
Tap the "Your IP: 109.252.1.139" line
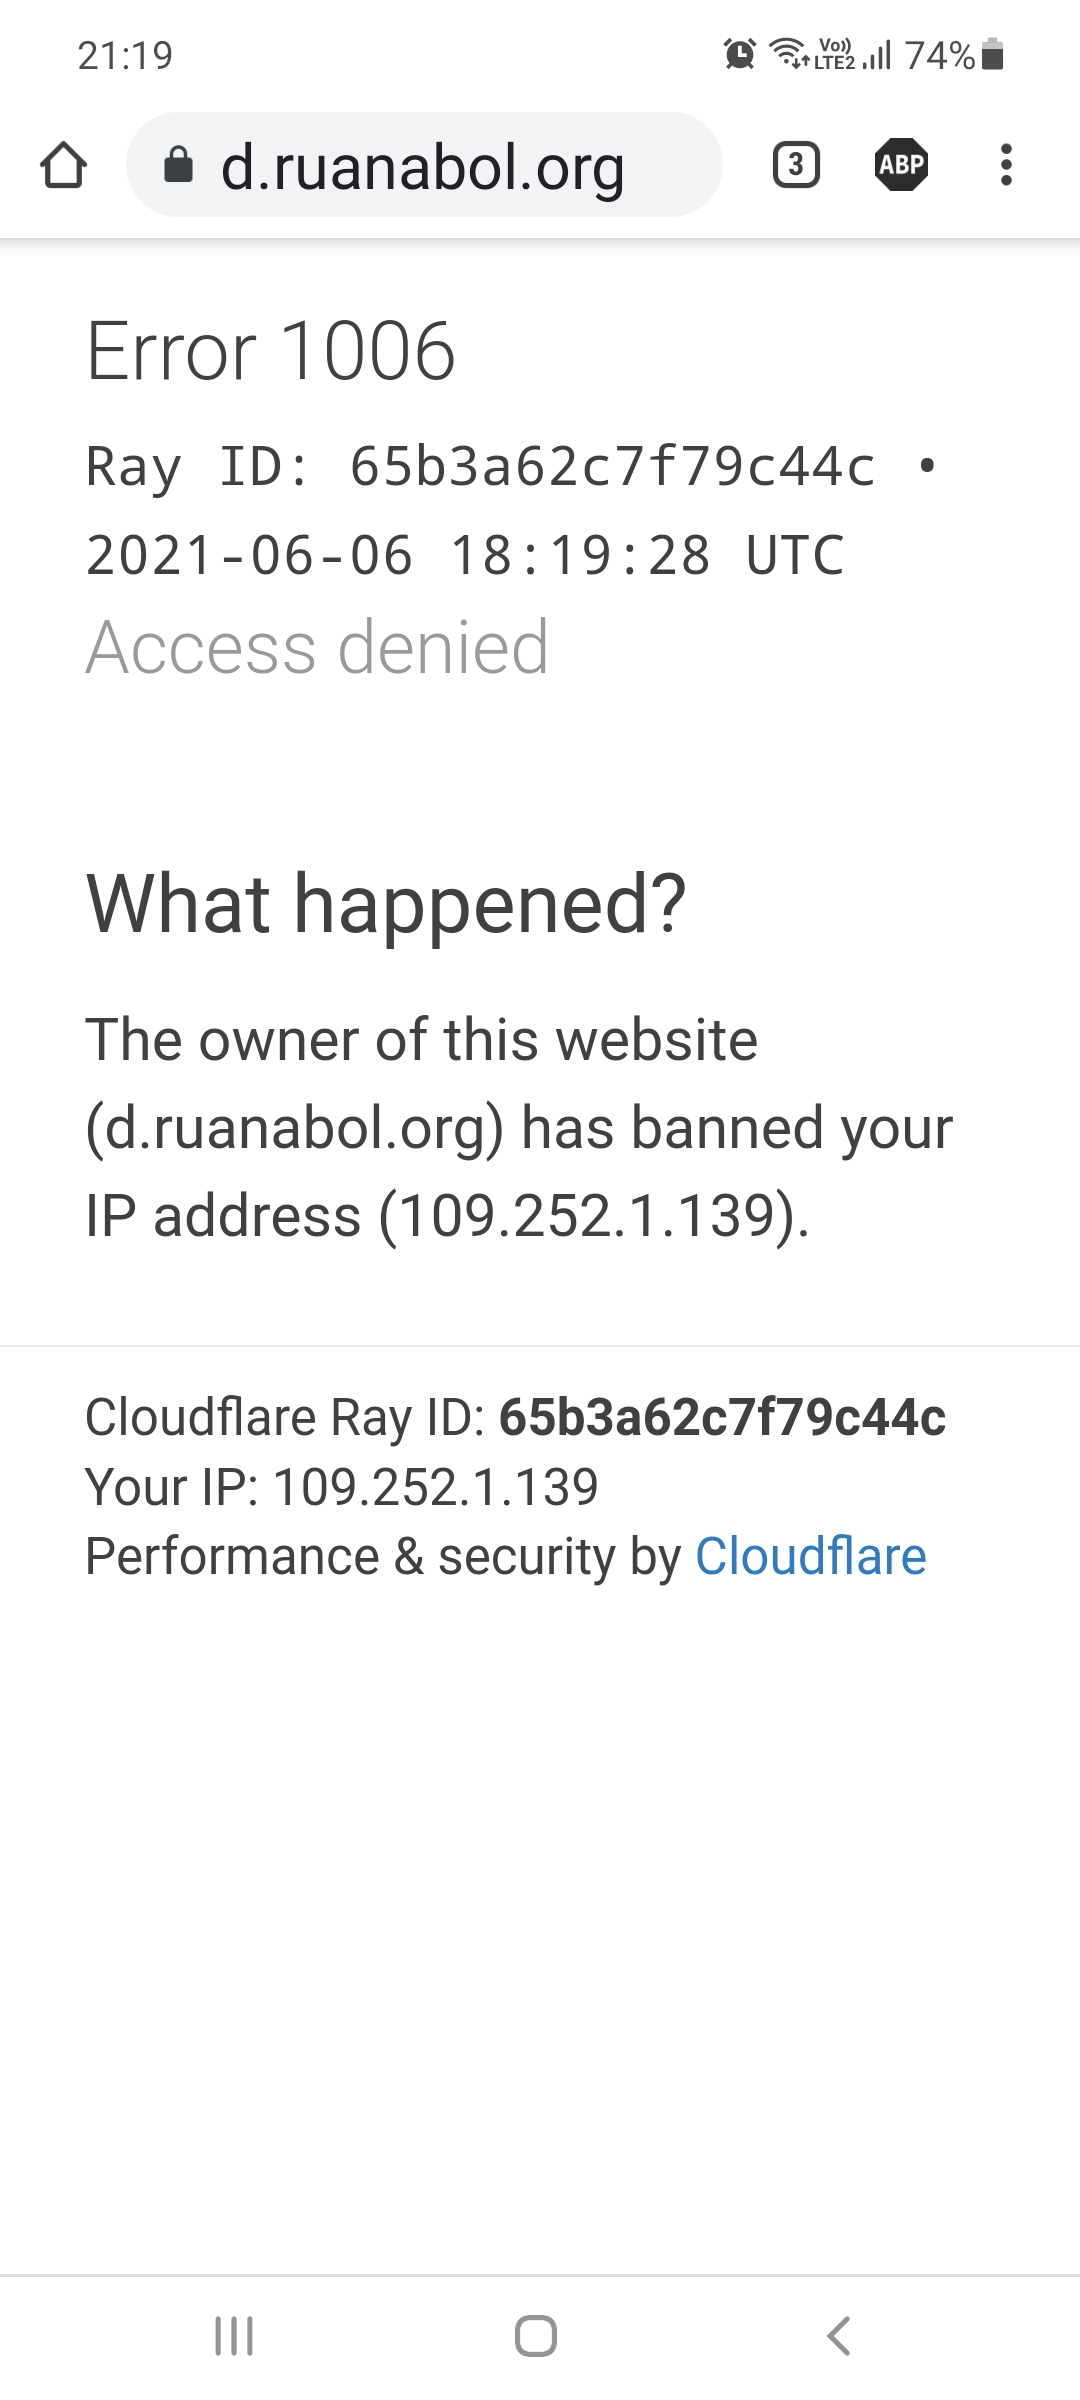[342, 1487]
